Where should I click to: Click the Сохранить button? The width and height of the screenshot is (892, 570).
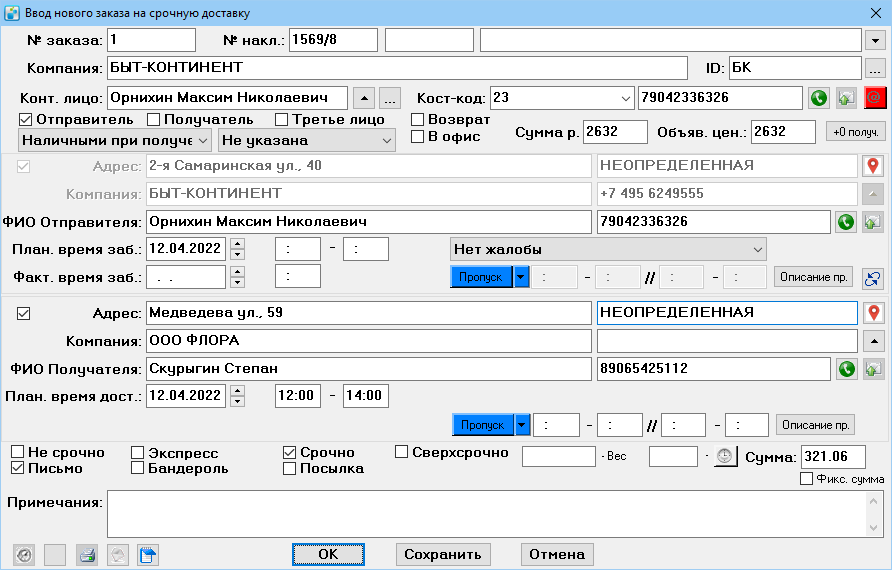tap(443, 554)
